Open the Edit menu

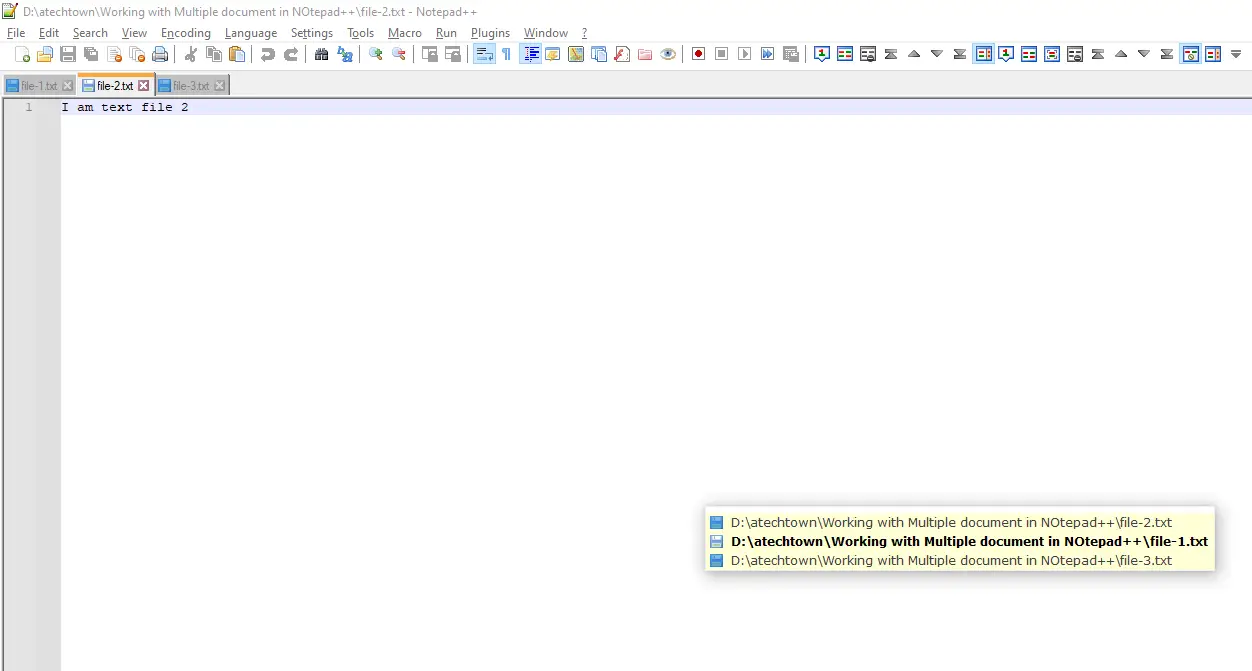pos(49,33)
